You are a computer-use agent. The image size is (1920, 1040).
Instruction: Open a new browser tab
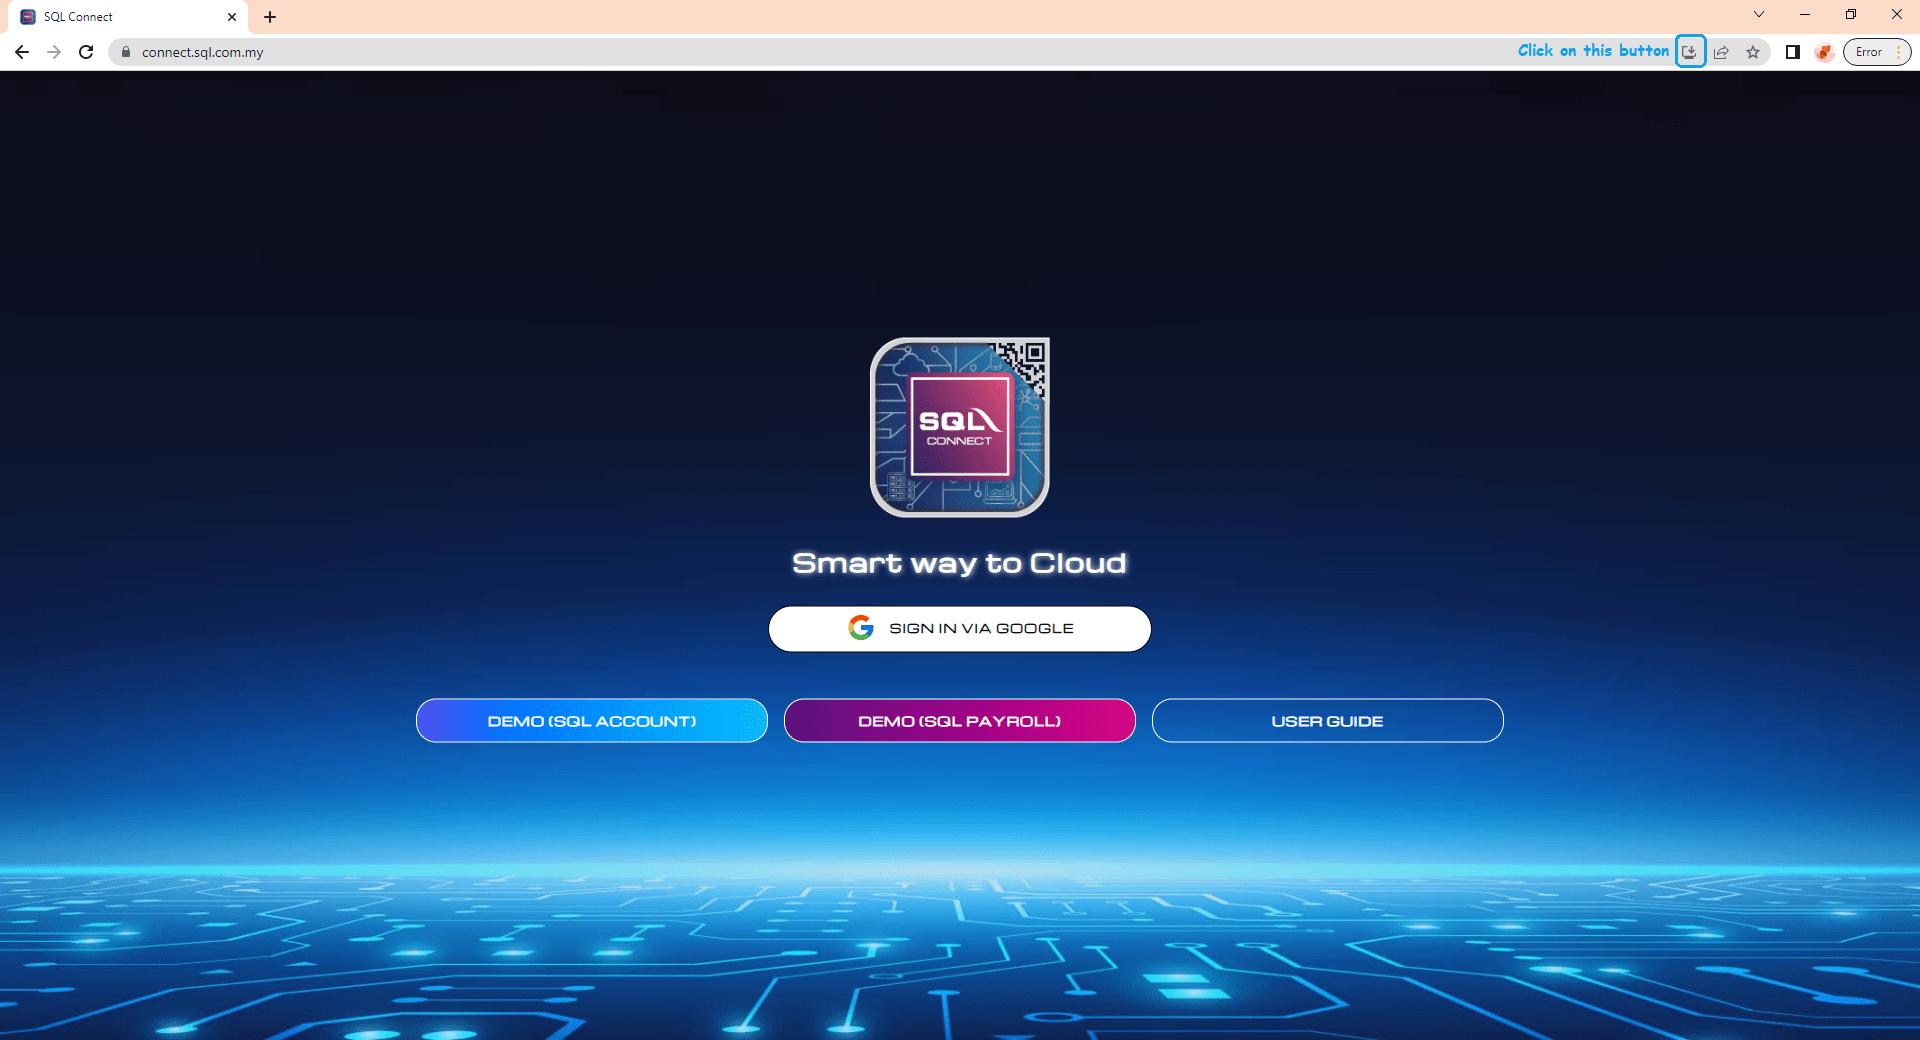(270, 17)
